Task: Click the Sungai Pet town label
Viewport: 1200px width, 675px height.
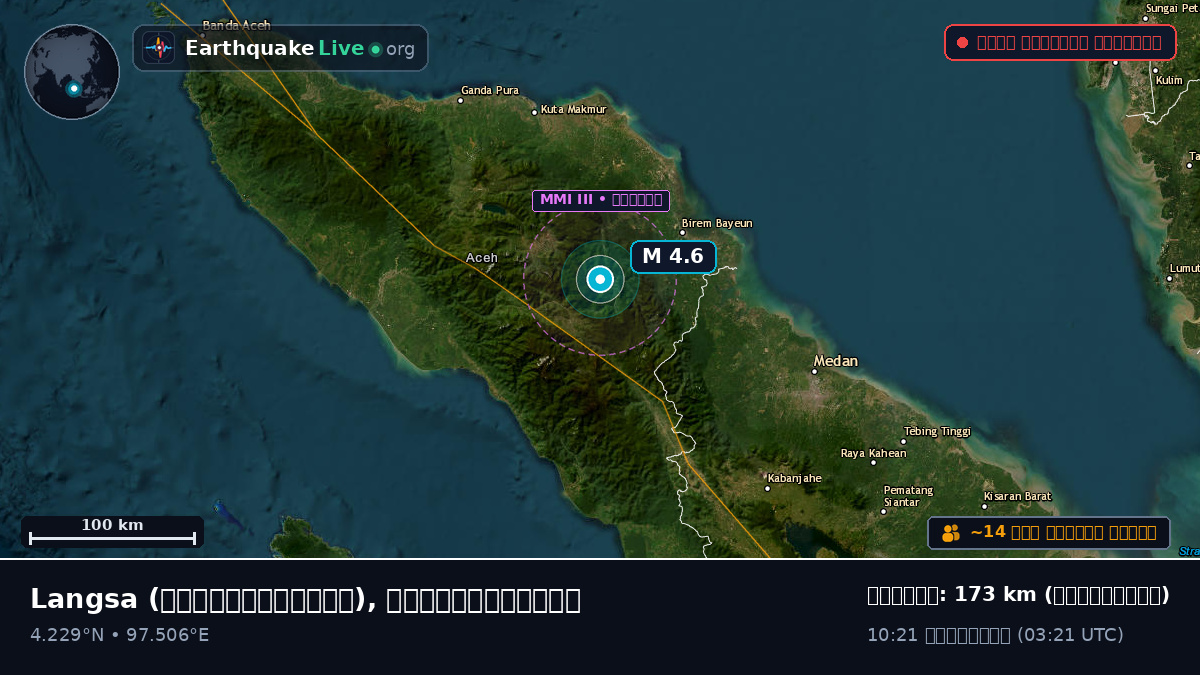Action: (1172, 8)
